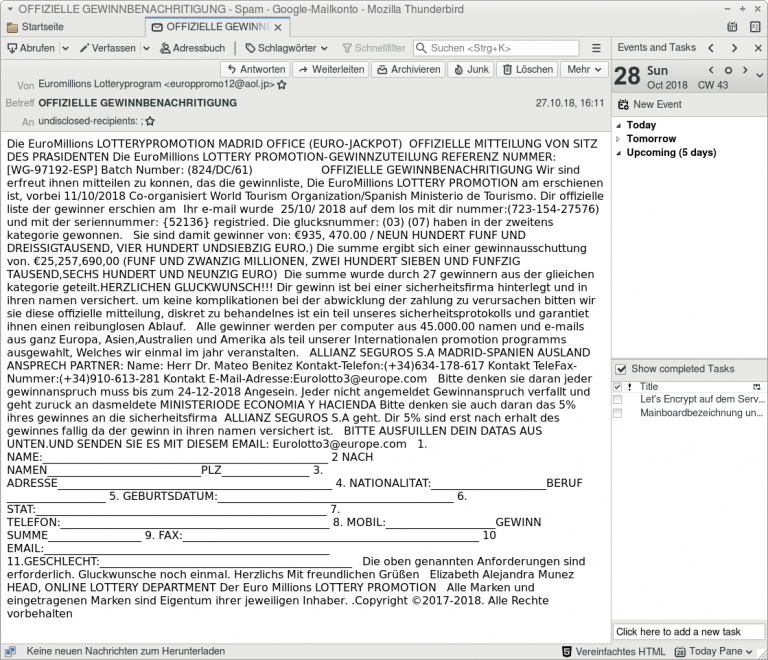
Task: Click the subject OFFIZIELLE GEWINNBENACHRITIGUNG
Action: (137, 103)
